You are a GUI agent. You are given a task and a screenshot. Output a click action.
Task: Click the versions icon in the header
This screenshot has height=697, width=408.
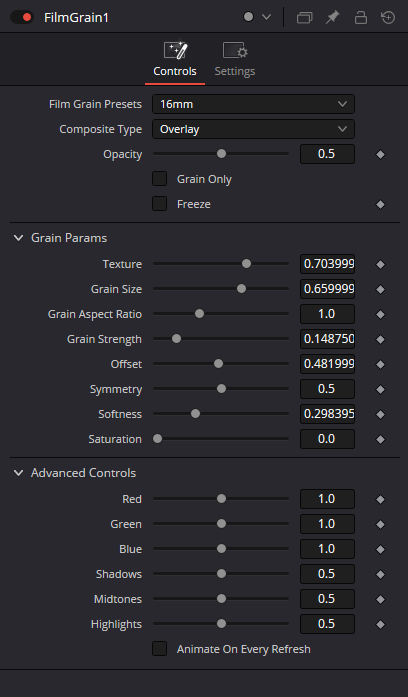click(x=304, y=17)
